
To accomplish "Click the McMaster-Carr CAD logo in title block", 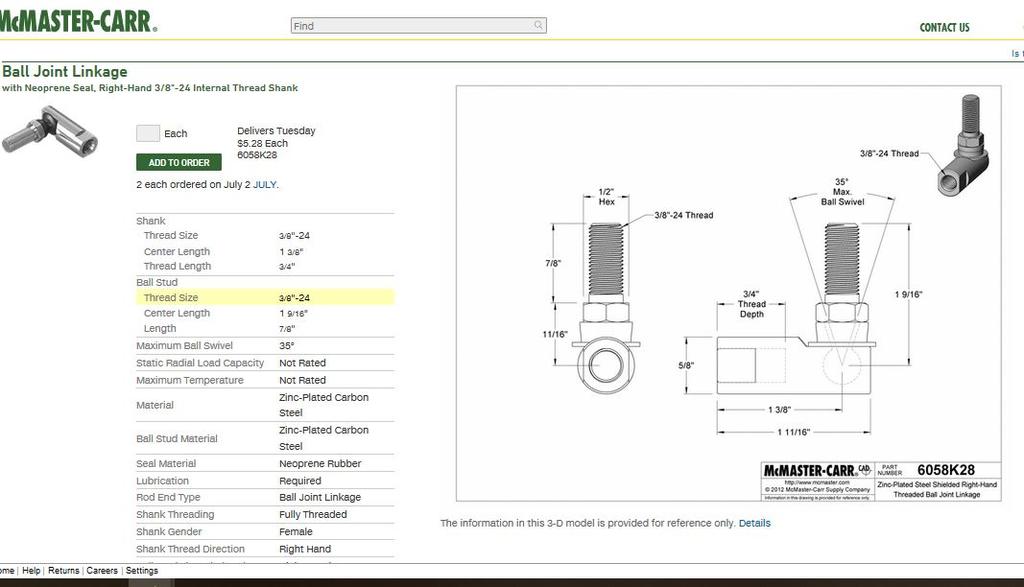I will pos(816,470).
